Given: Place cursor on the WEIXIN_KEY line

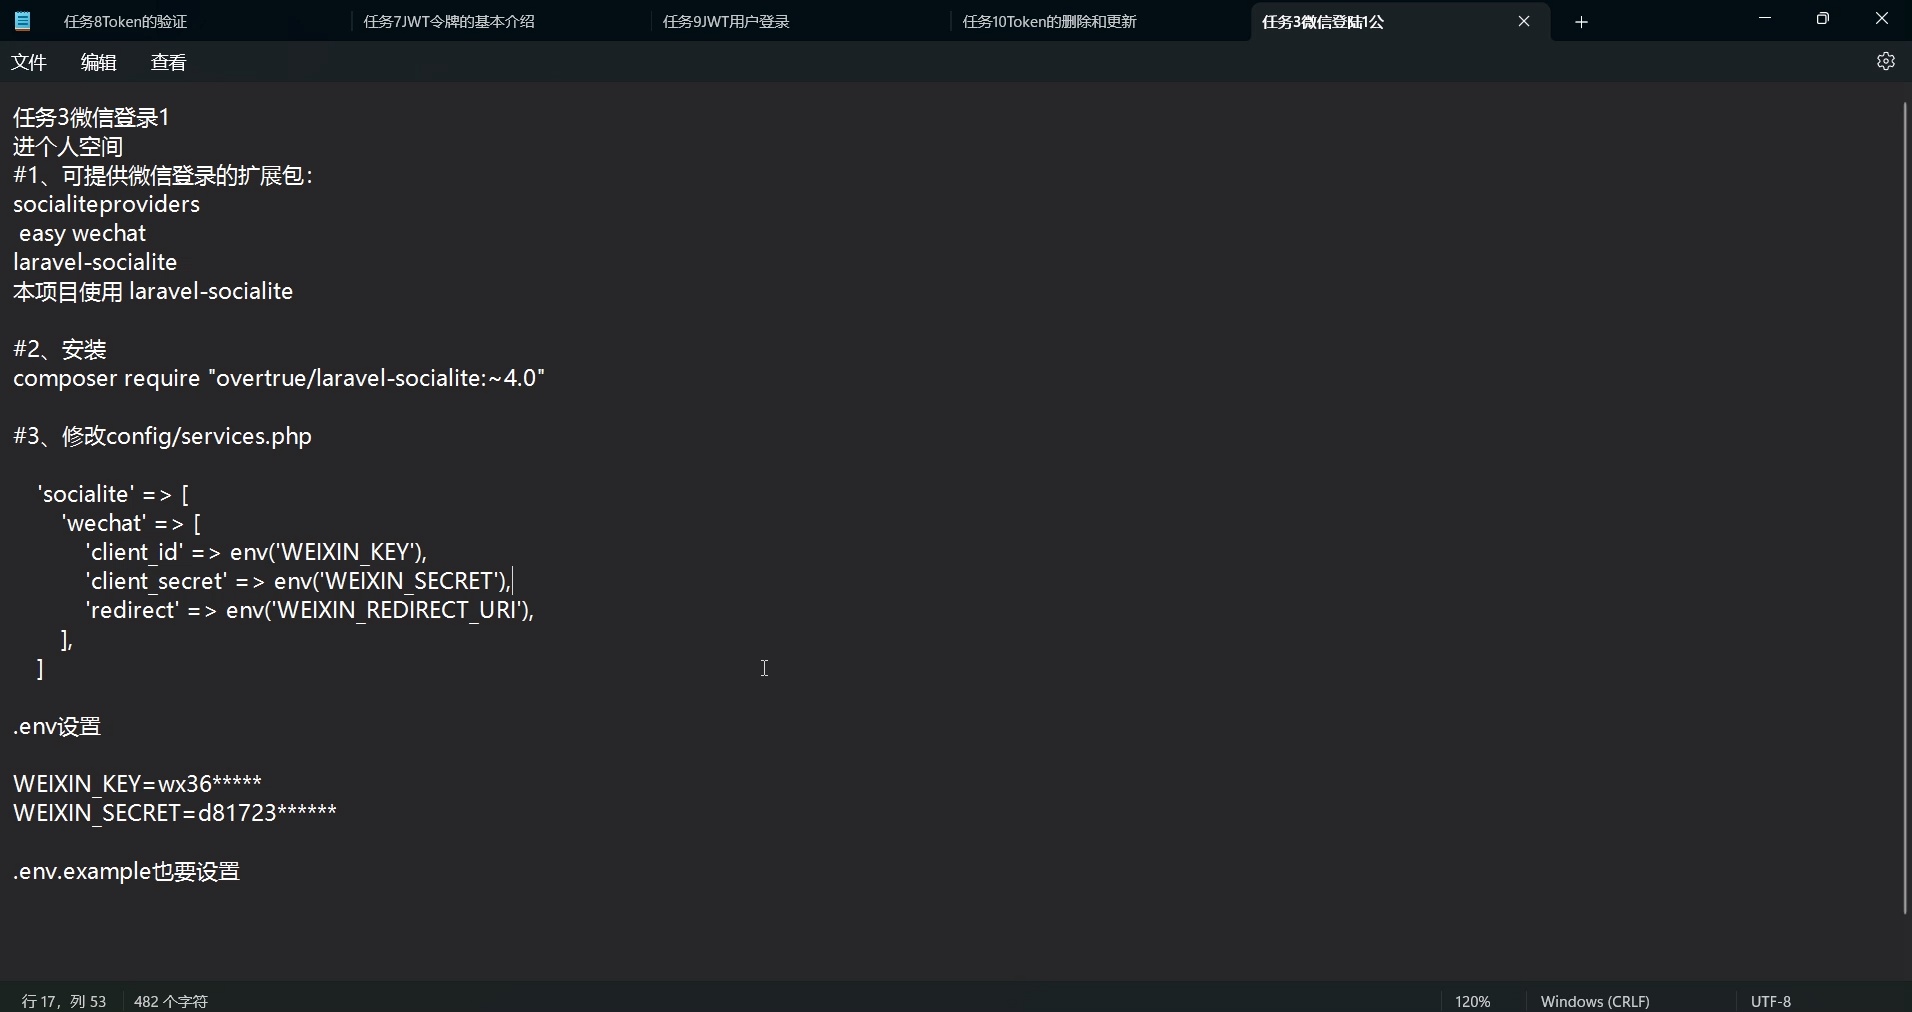Looking at the screenshot, I should 137,783.
